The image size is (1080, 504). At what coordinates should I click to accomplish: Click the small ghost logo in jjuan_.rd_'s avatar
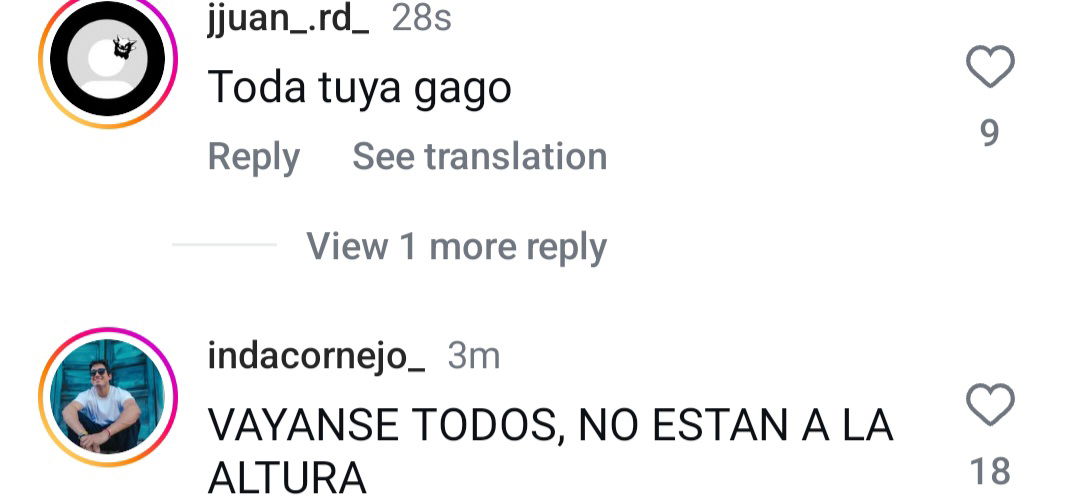tap(125, 47)
